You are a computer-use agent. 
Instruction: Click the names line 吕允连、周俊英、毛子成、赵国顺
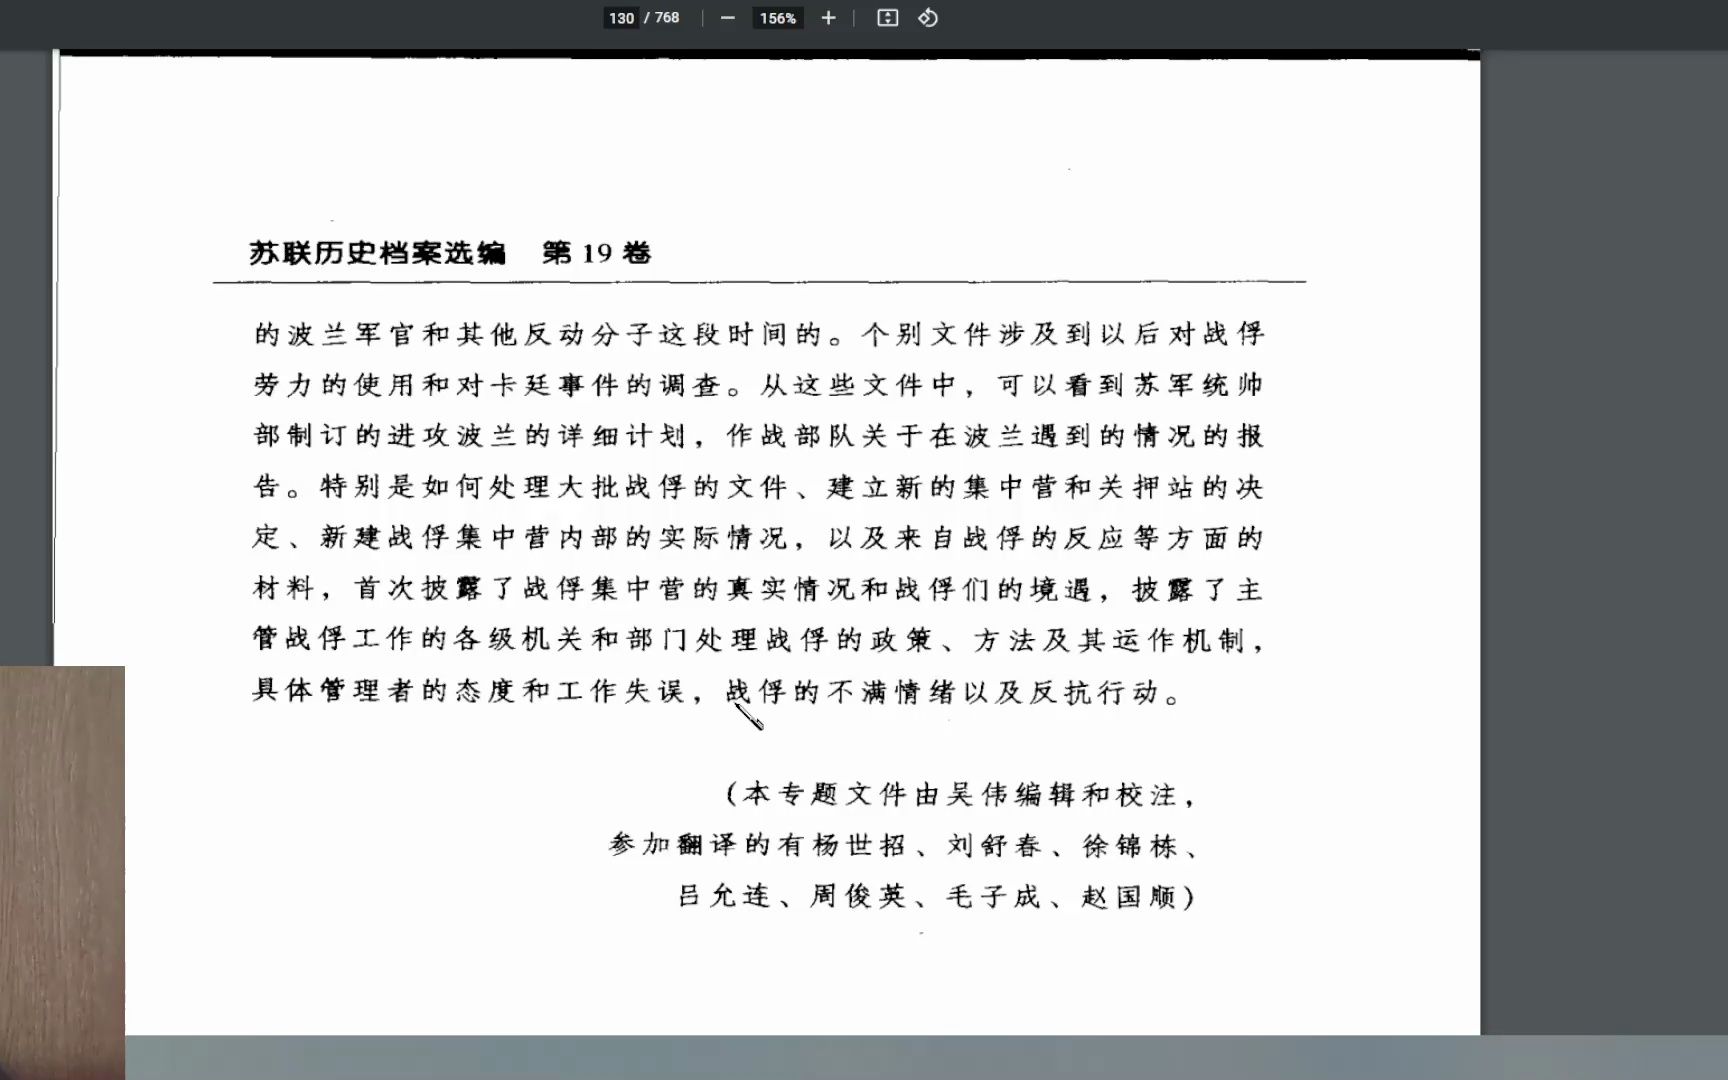[937, 897]
